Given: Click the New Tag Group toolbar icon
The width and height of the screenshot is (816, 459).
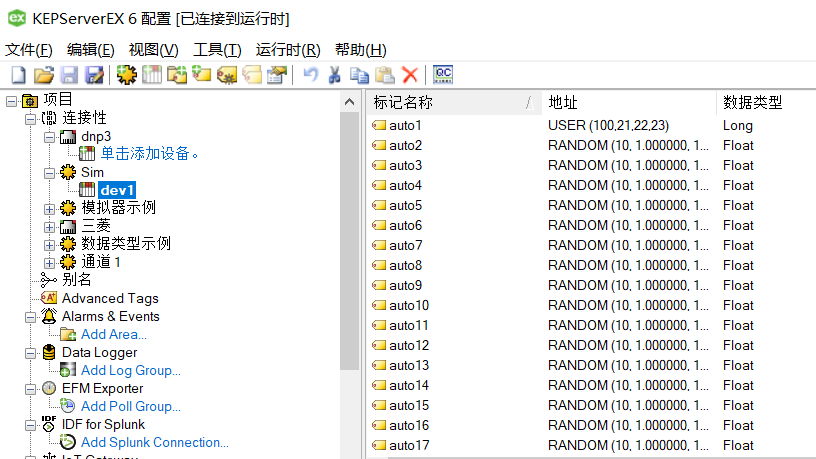Looking at the screenshot, I should (x=177, y=75).
